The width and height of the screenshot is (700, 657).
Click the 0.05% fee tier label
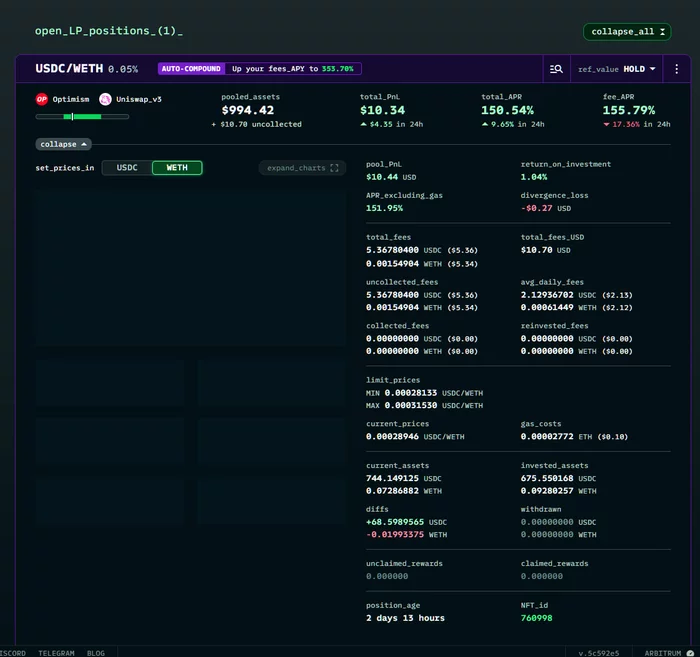tap(123, 69)
